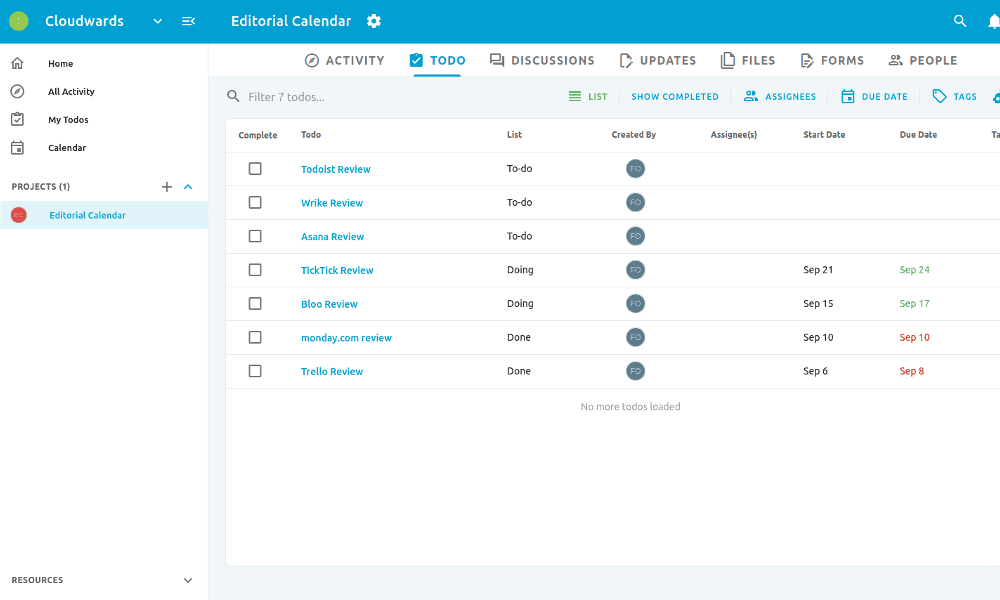Switch to the Updates tab

click(x=658, y=61)
